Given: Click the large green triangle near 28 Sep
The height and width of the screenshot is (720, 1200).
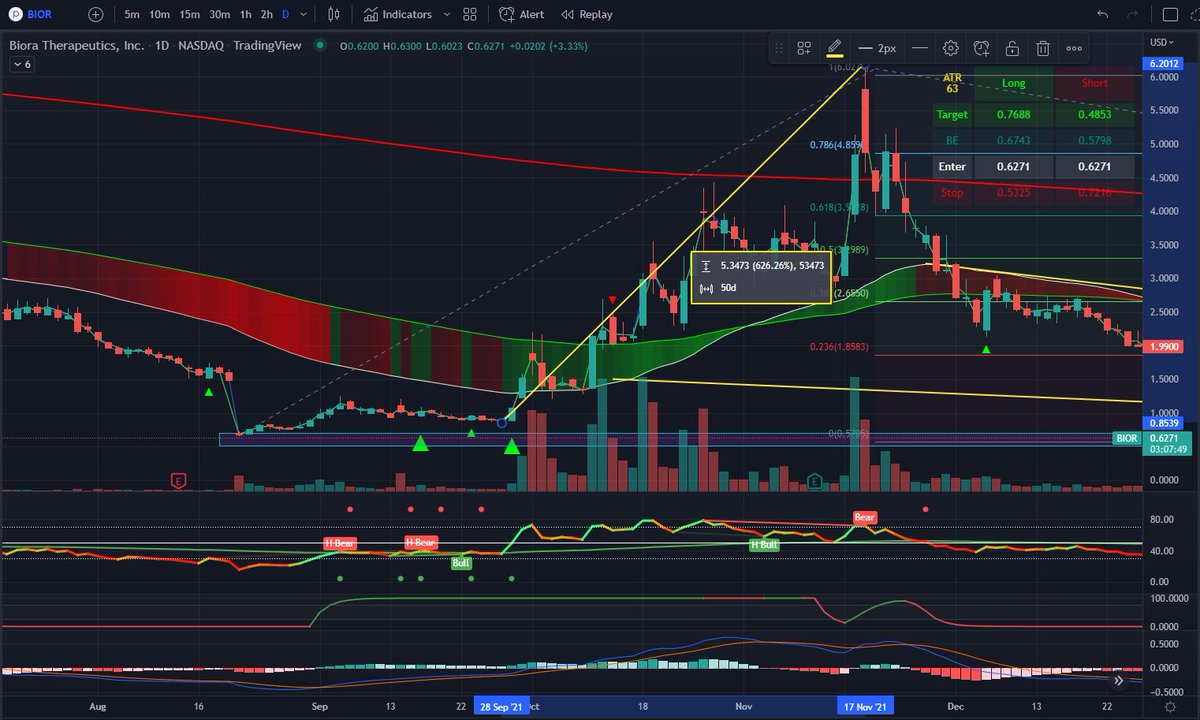Looking at the screenshot, I should pos(512,445).
